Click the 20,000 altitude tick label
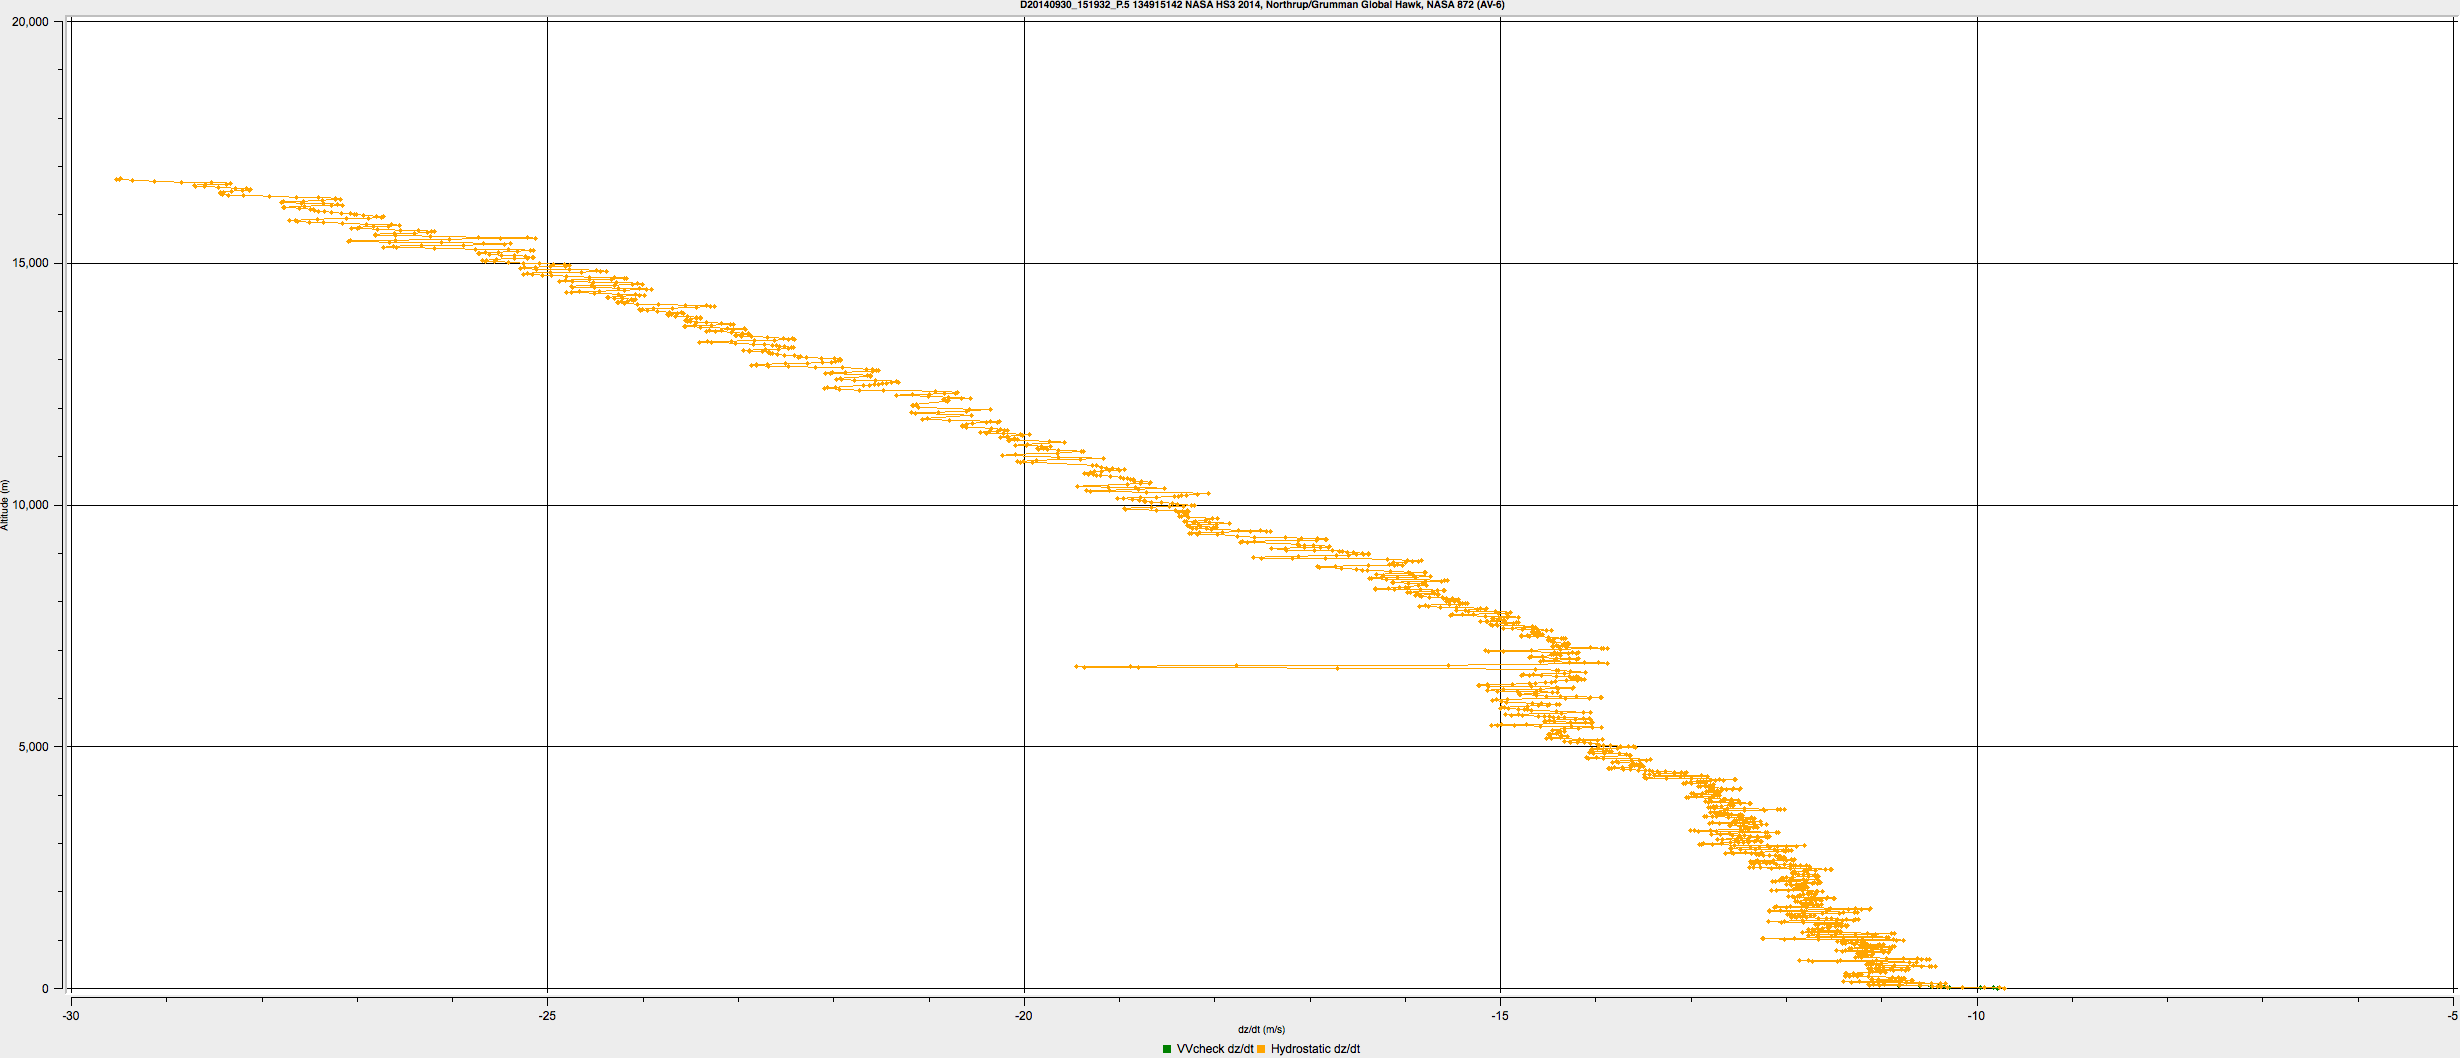This screenshot has height=1058, width=2460. [30, 22]
